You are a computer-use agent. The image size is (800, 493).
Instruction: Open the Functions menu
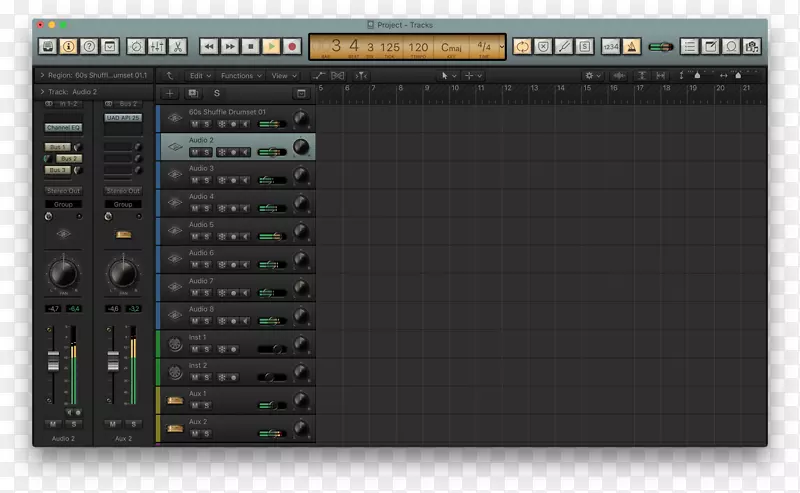pyautogui.click(x=240, y=75)
